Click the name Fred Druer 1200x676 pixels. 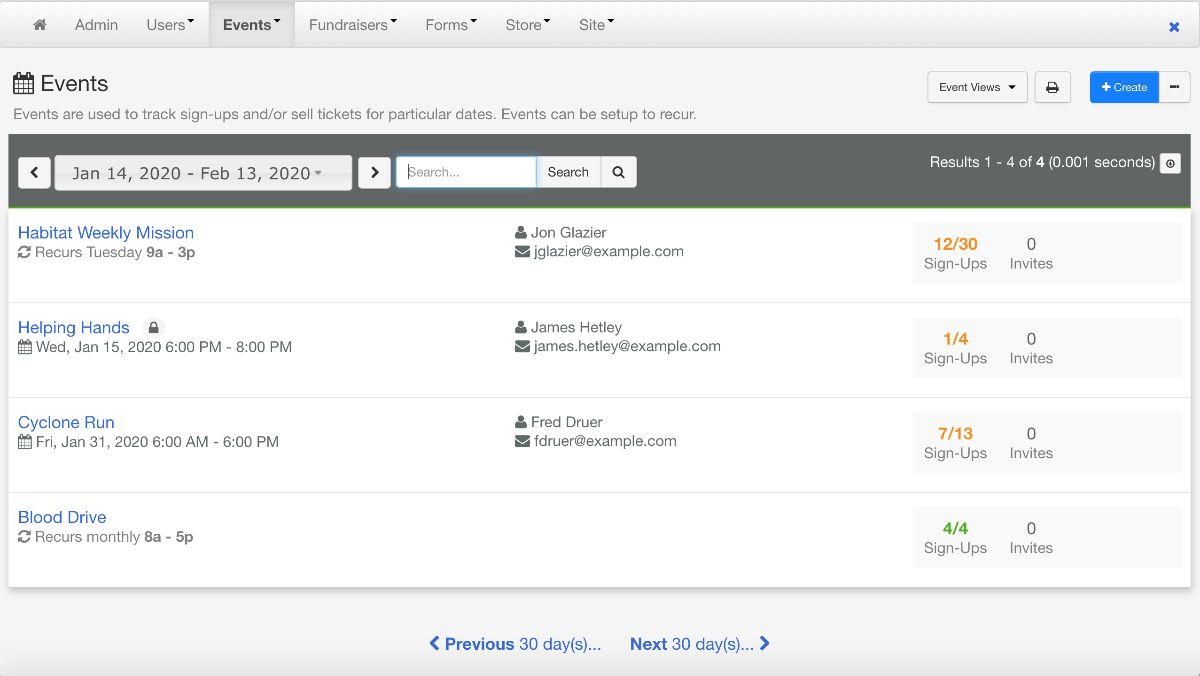[567, 422]
